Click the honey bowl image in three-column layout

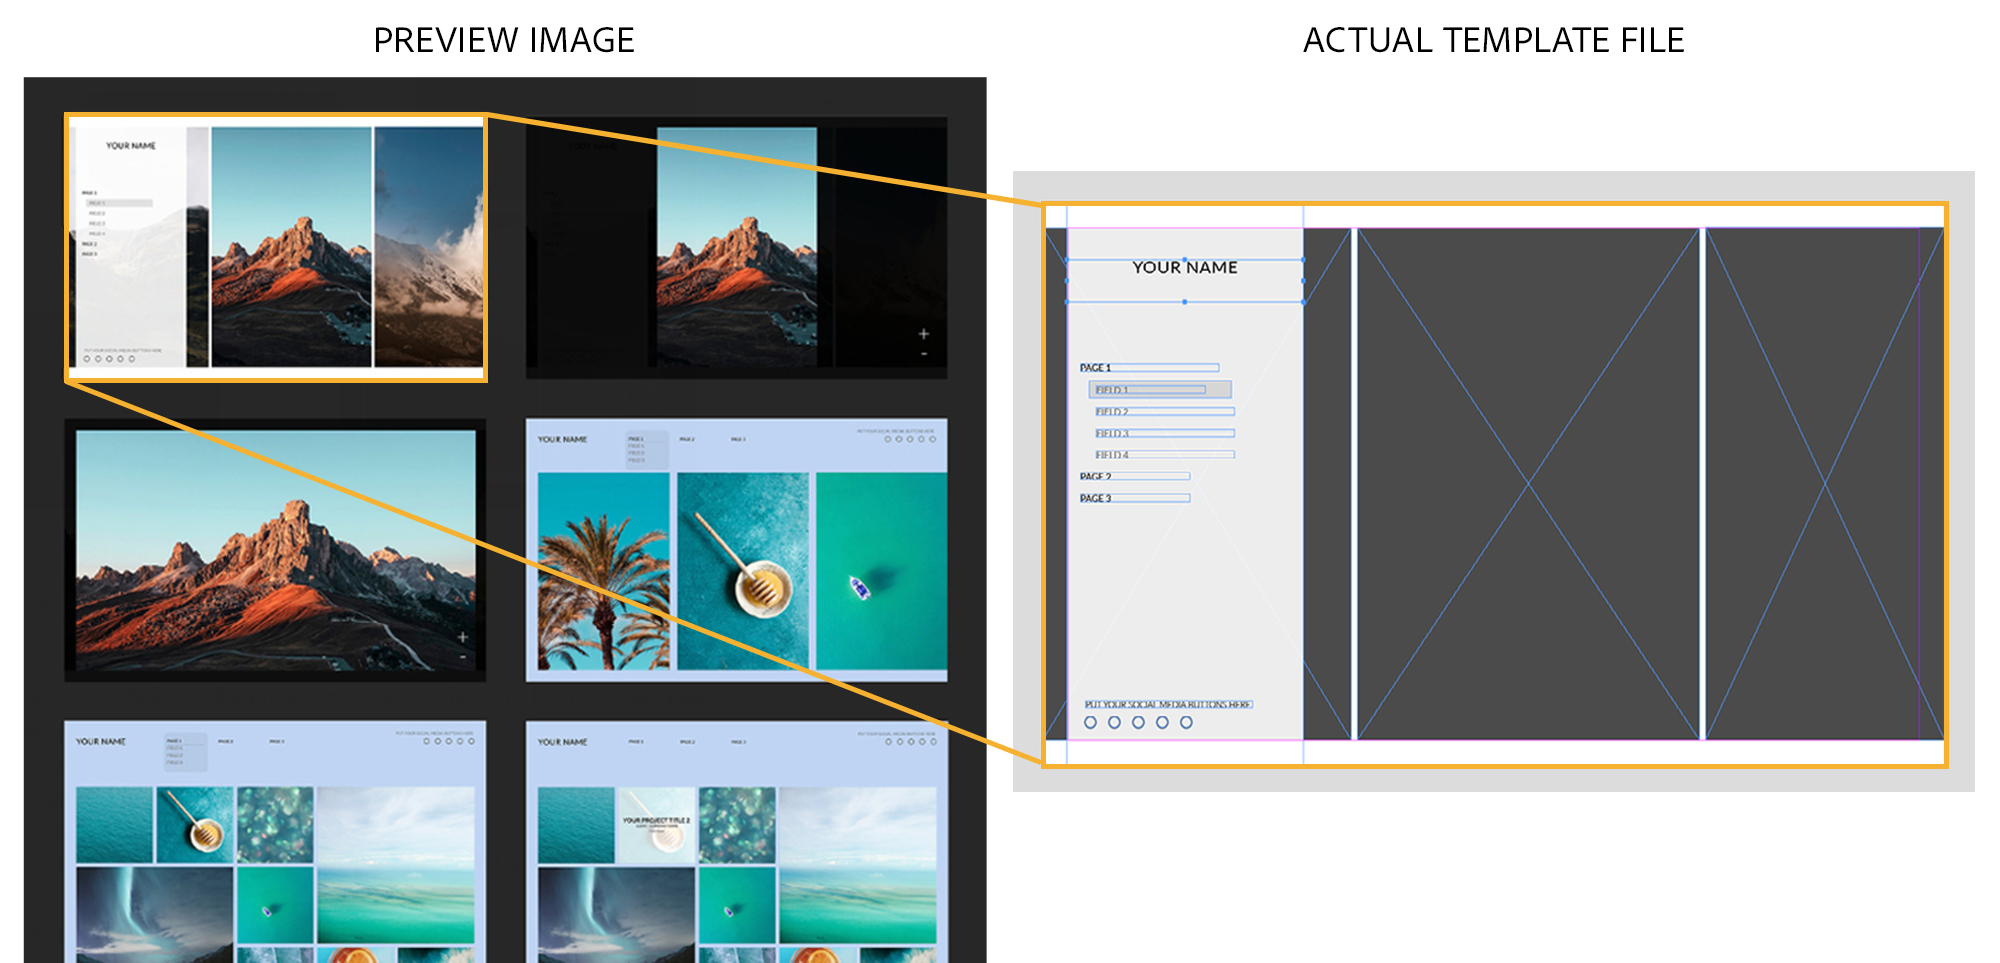[x=743, y=571]
